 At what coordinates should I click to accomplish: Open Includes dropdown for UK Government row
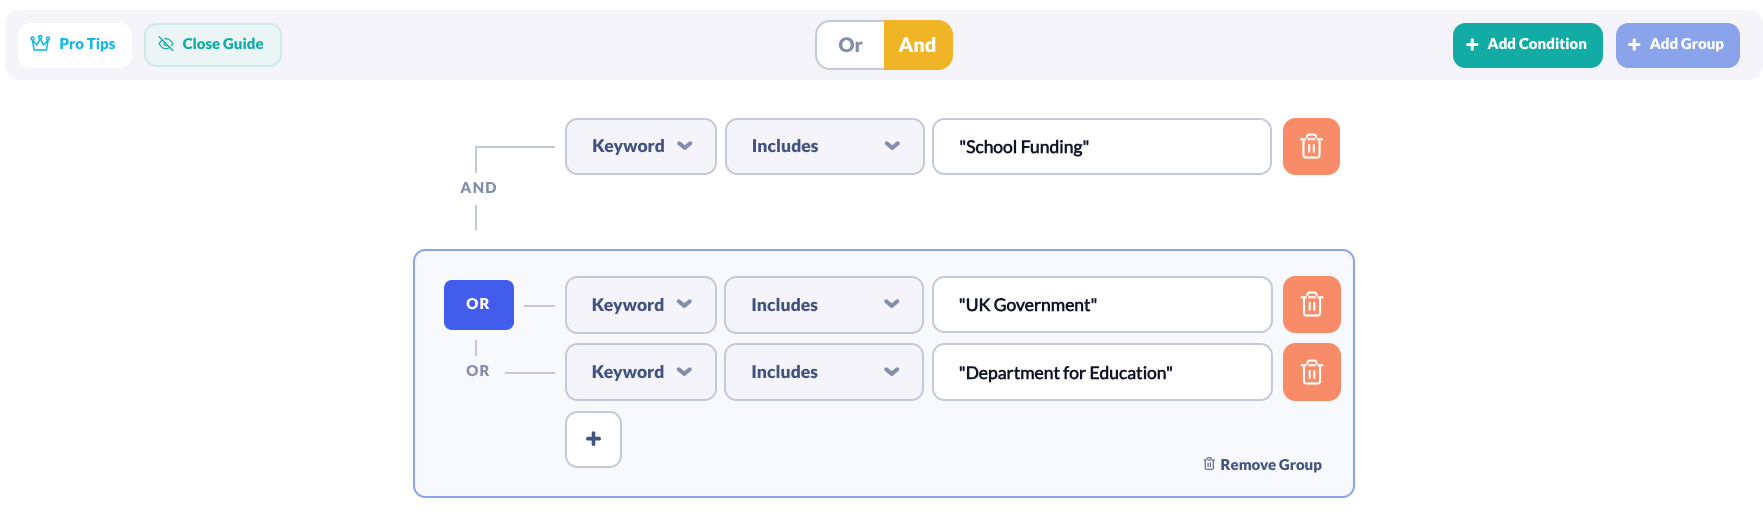point(823,305)
